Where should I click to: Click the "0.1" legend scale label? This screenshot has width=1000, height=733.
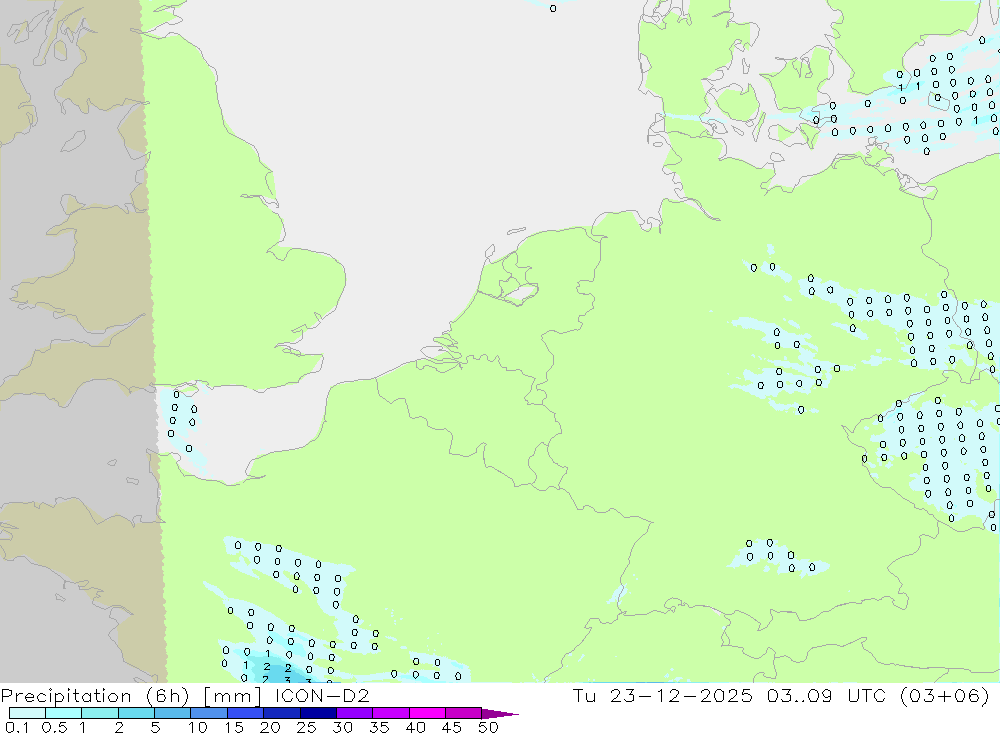17,727
